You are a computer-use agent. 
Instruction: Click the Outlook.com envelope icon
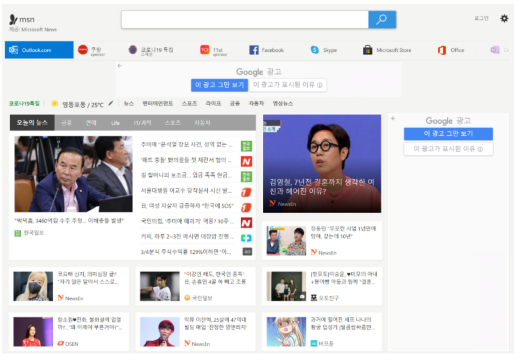(13, 50)
